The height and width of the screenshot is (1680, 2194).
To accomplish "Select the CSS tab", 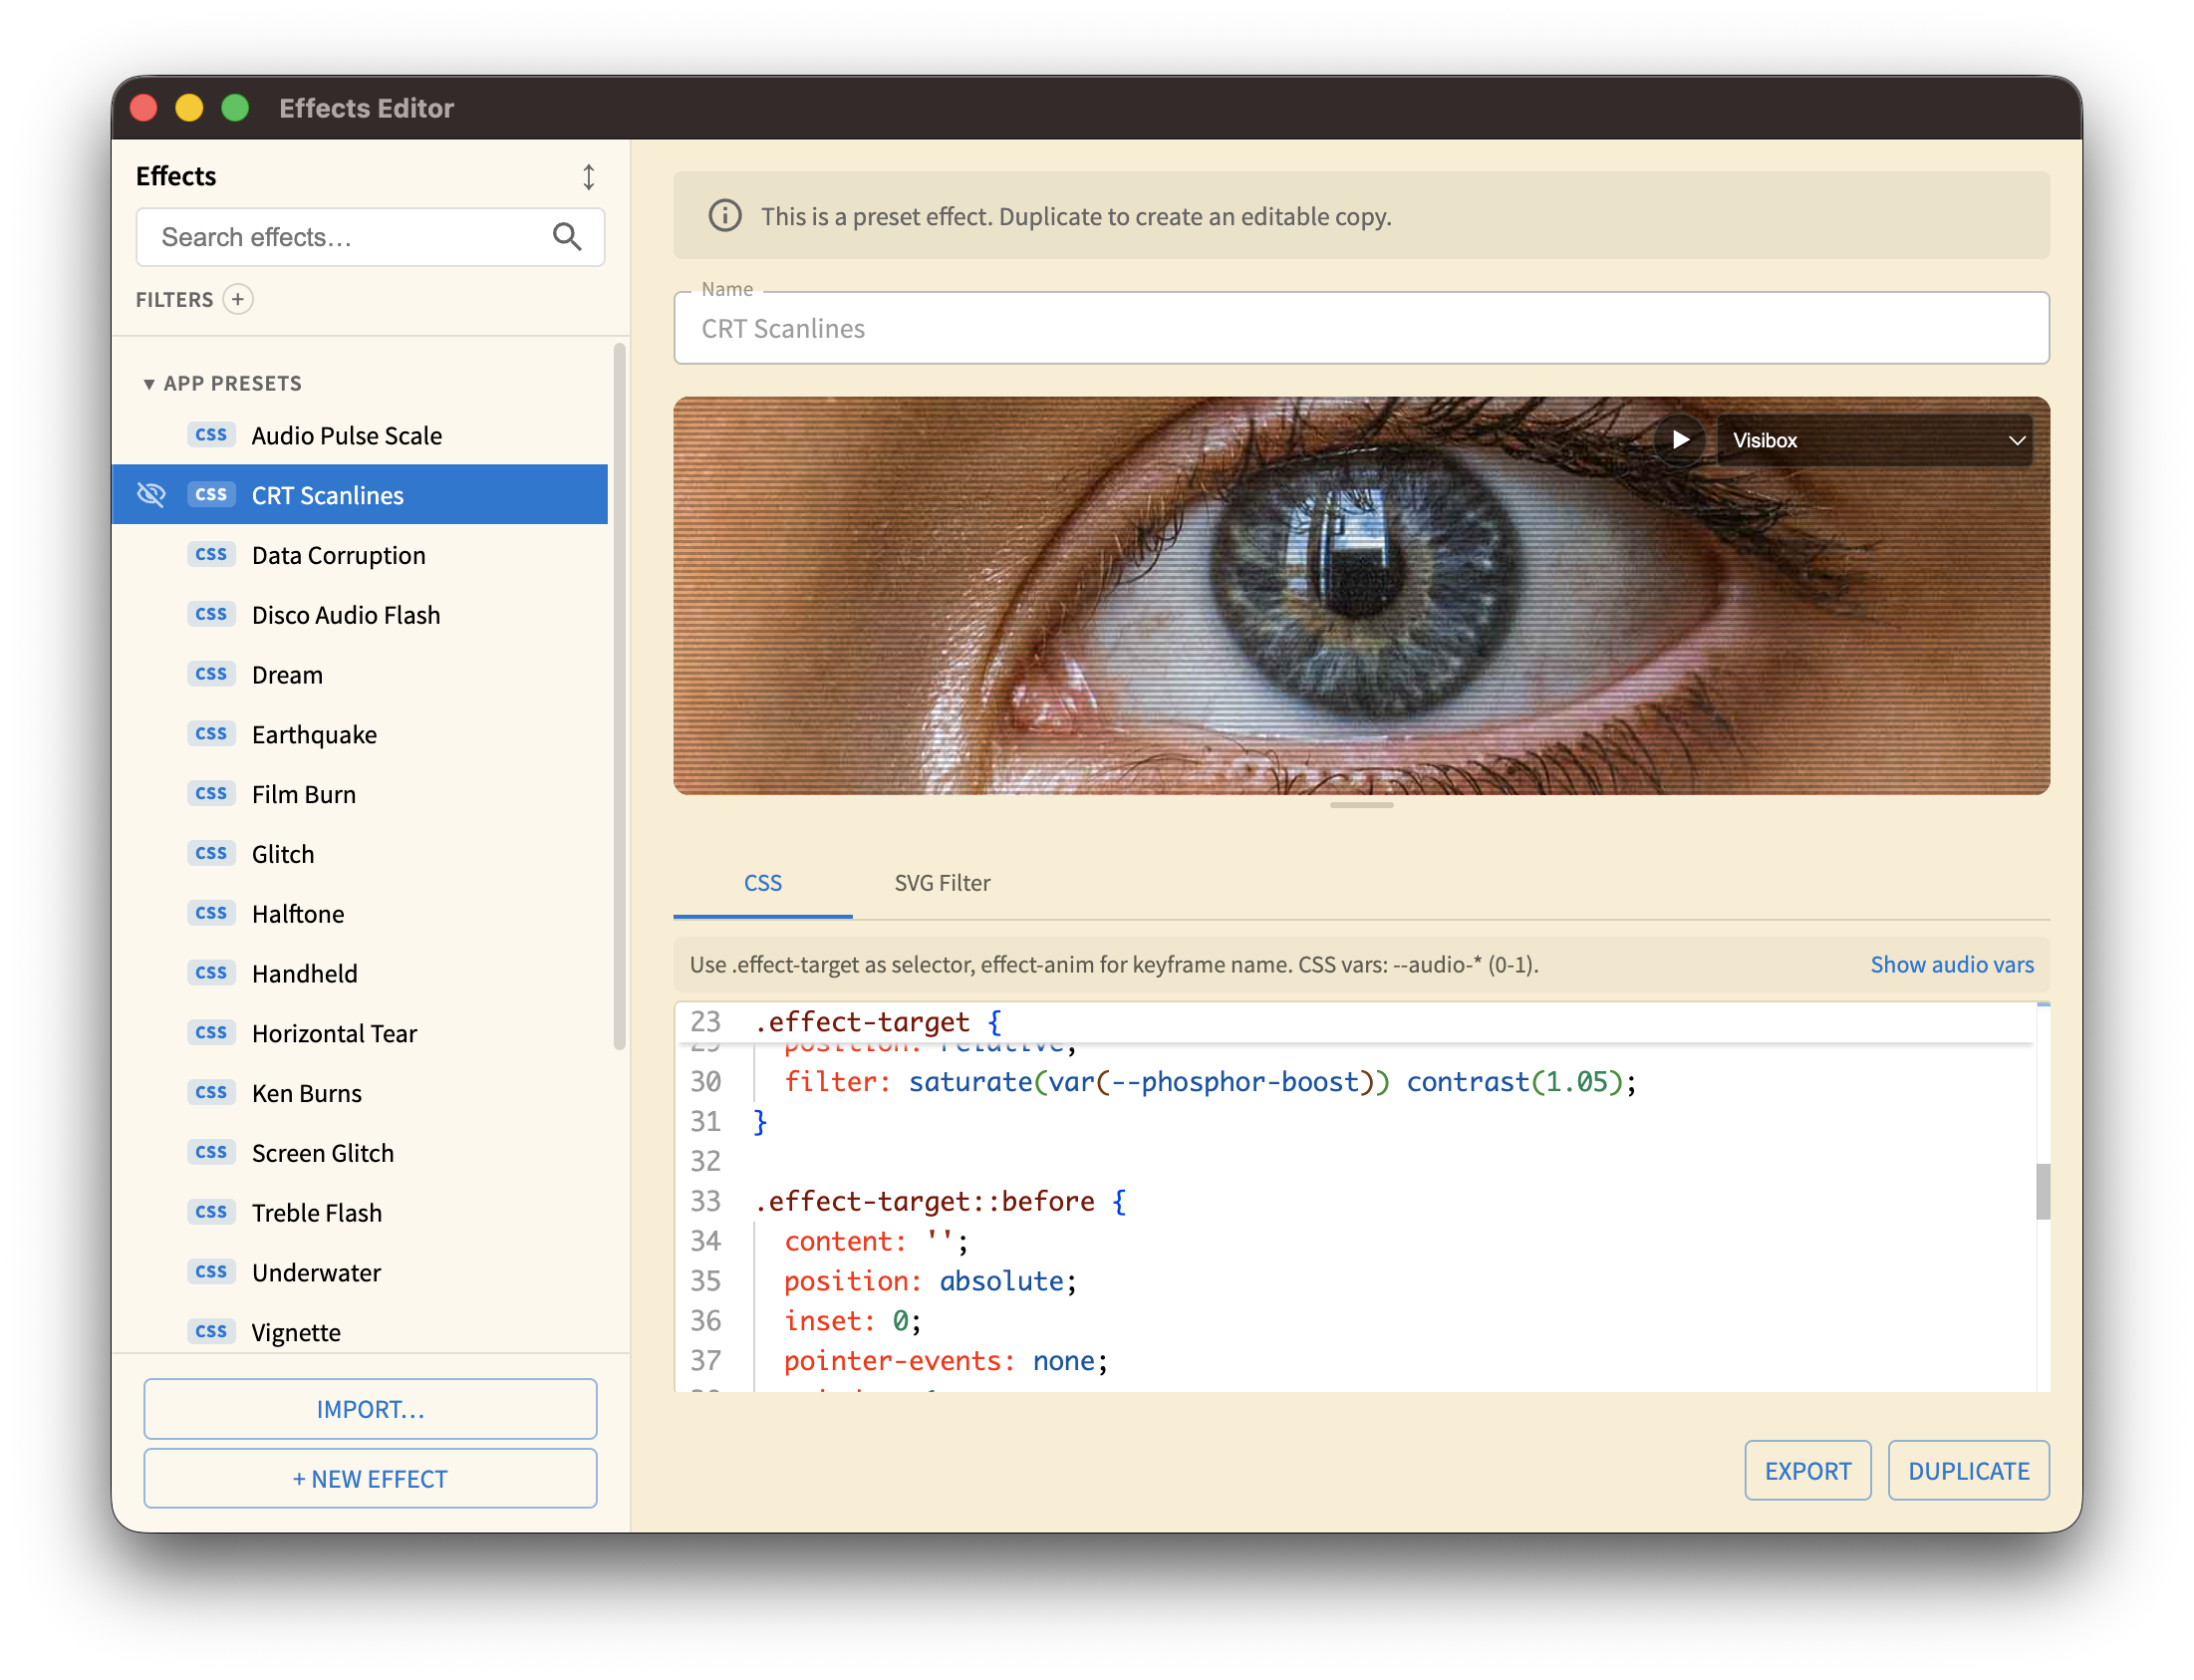I will click(x=762, y=883).
